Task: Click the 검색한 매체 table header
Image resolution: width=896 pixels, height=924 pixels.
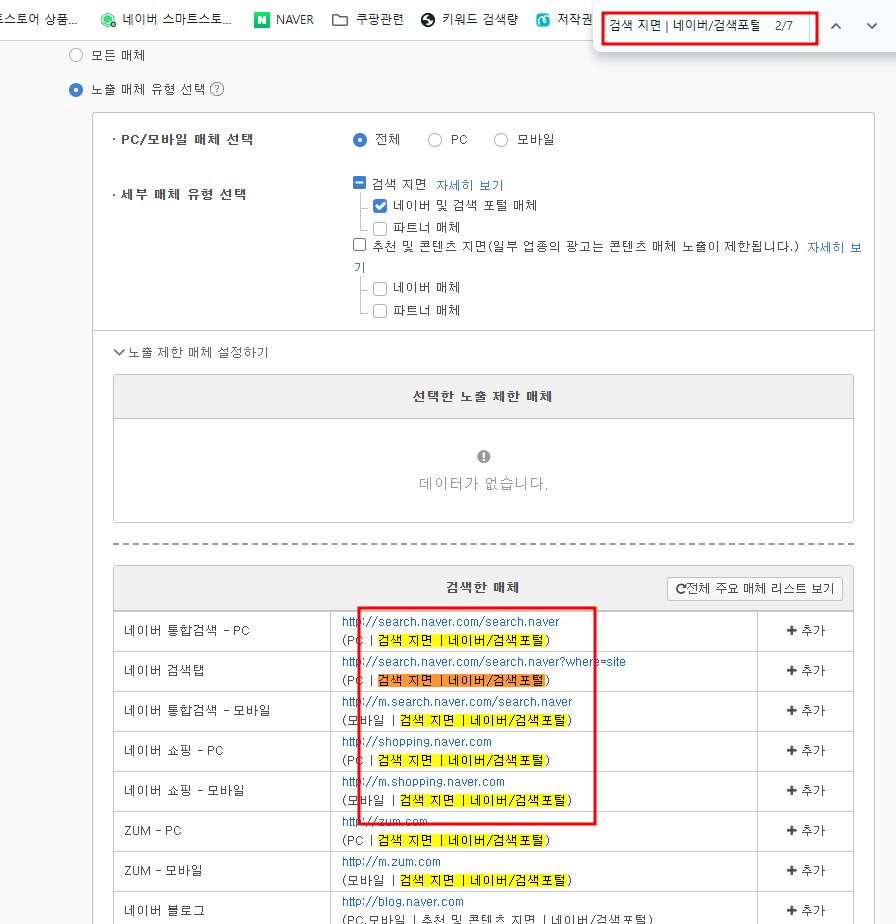Action: point(483,588)
